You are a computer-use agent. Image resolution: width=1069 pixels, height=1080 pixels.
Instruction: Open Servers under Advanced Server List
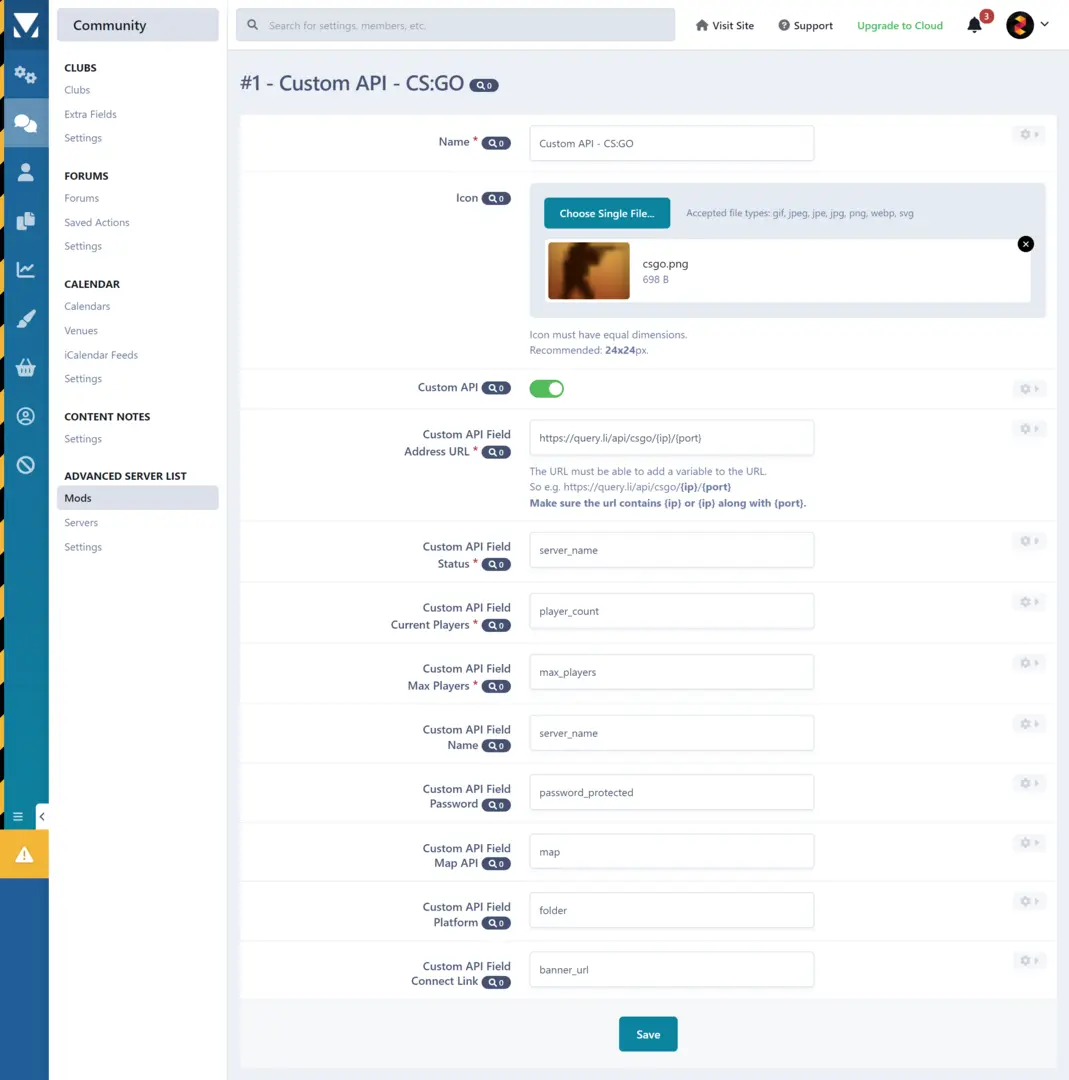(x=81, y=523)
